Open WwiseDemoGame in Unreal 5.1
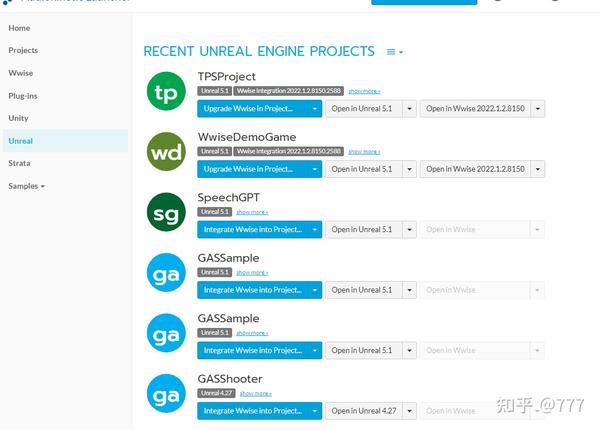600x430 pixels. tap(364, 169)
